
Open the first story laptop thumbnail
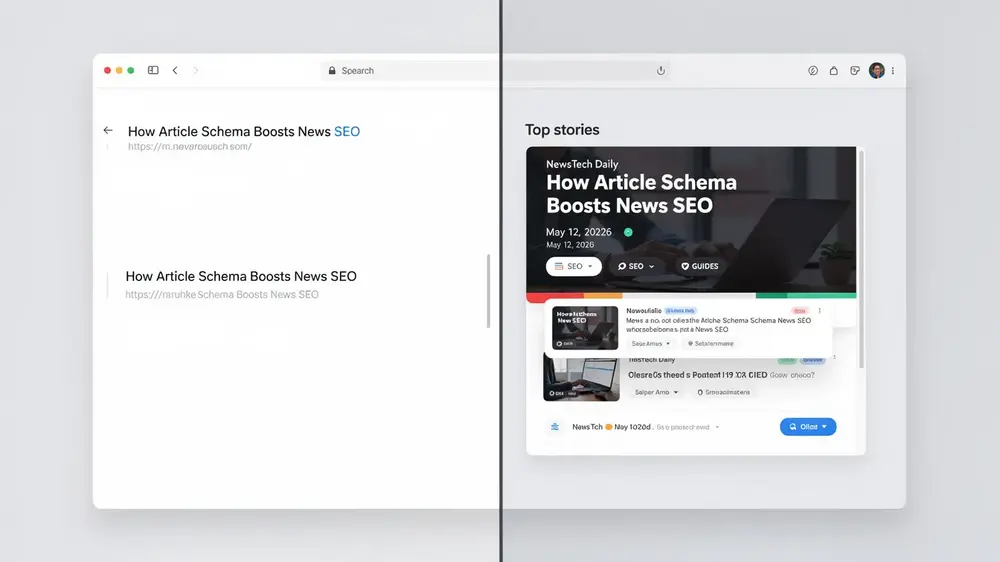point(585,328)
